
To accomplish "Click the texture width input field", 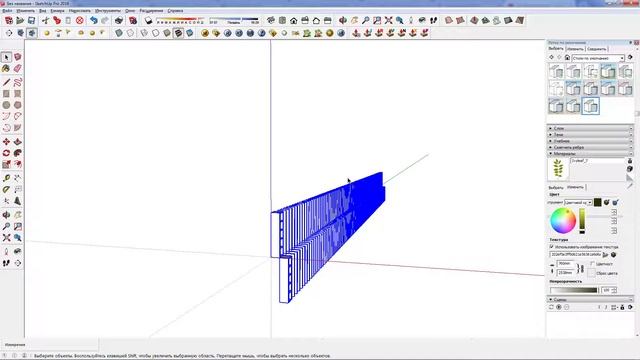I will [566, 264].
